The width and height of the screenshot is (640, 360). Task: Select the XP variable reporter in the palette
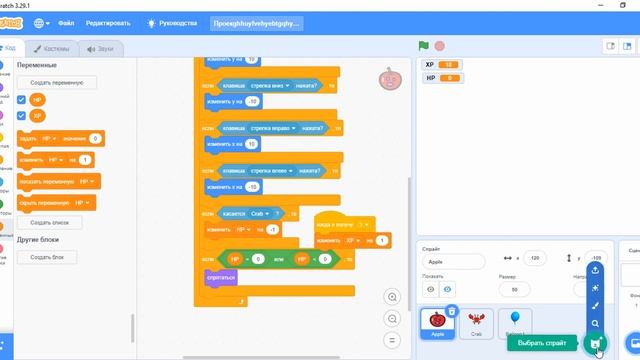(38, 116)
